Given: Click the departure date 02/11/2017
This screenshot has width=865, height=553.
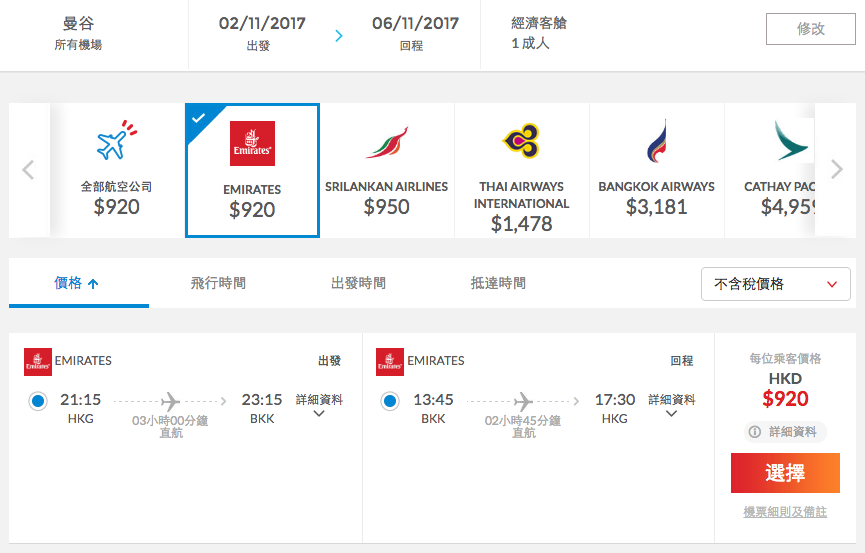Looking at the screenshot, I should (x=261, y=23).
